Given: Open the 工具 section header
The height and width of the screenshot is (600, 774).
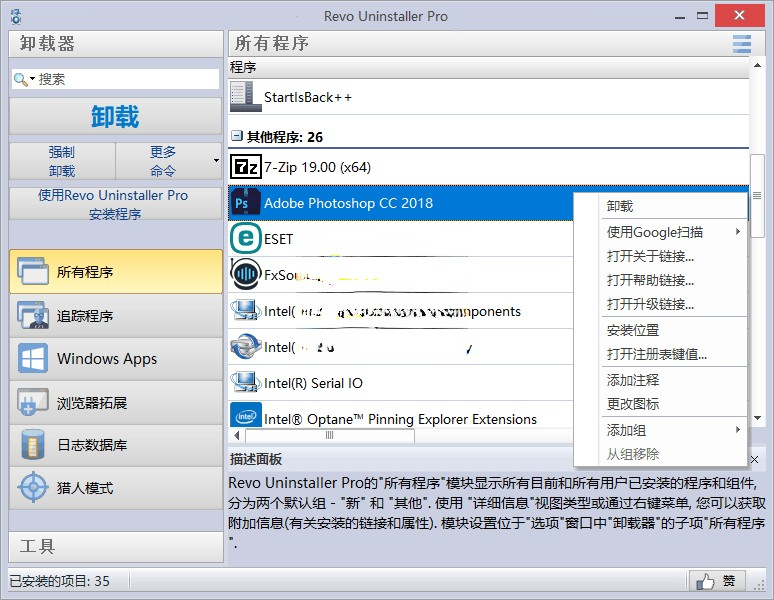Looking at the screenshot, I should coord(116,547).
